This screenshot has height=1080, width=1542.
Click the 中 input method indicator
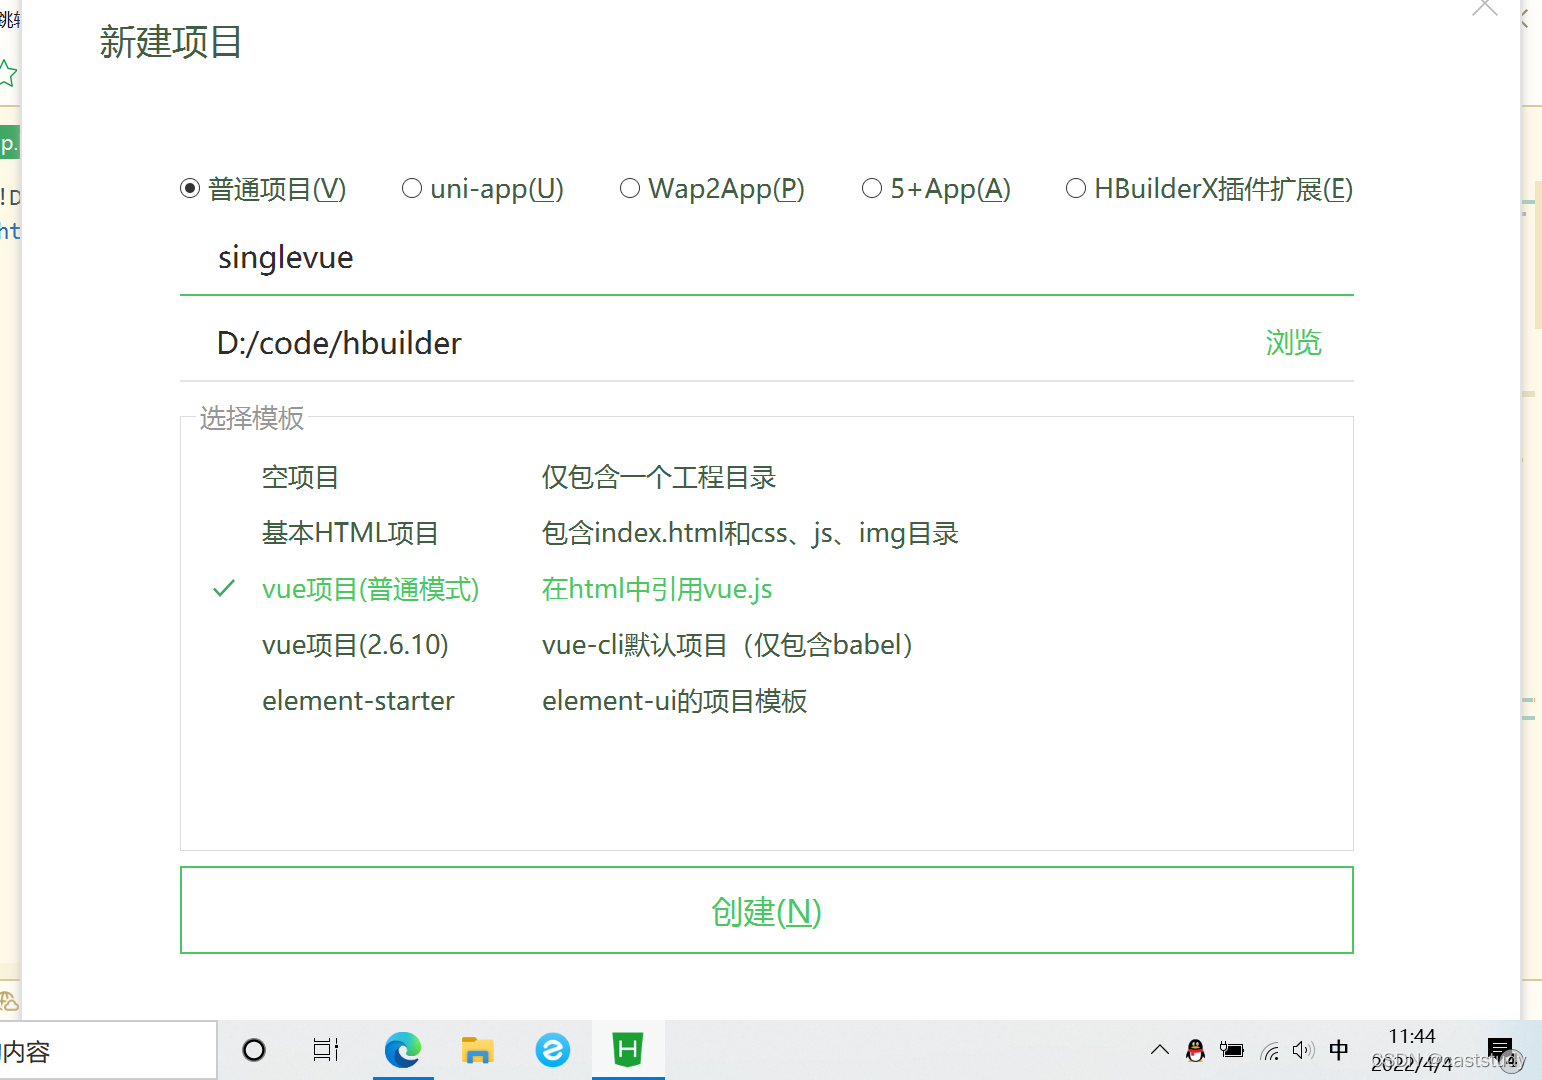pyautogui.click(x=1339, y=1050)
